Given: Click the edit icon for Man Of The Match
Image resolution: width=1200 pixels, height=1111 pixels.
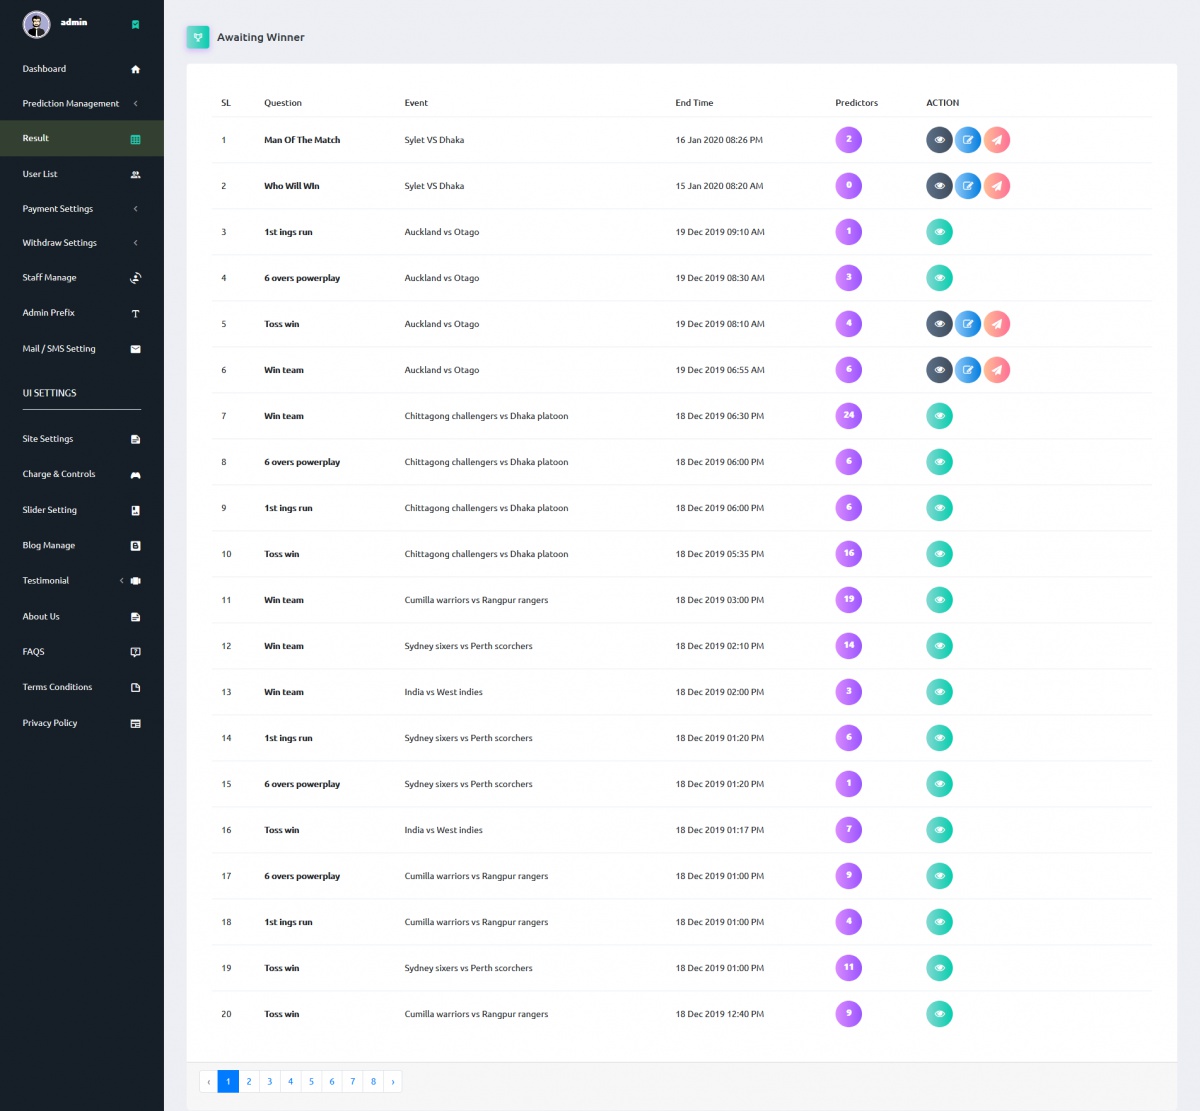Looking at the screenshot, I should (967, 140).
